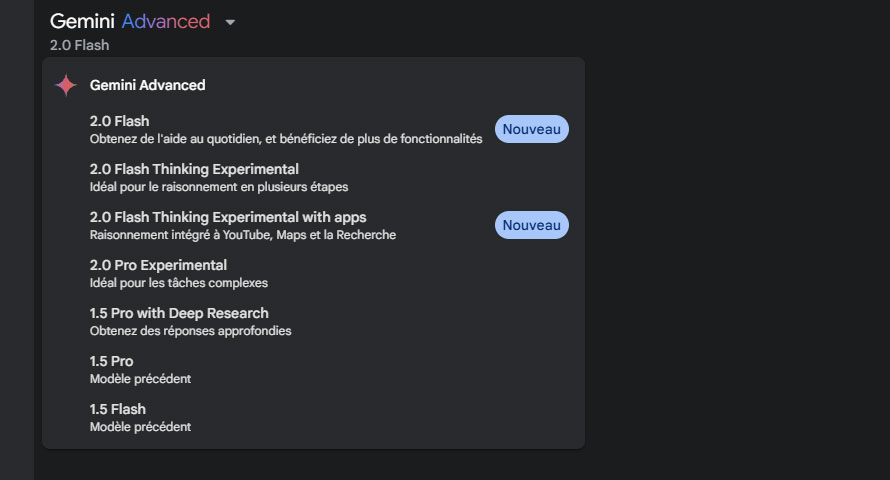Image resolution: width=890 pixels, height=480 pixels.
Task: Select 2.0 Flash Thinking Experimental with apps
Action: click(x=313, y=225)
